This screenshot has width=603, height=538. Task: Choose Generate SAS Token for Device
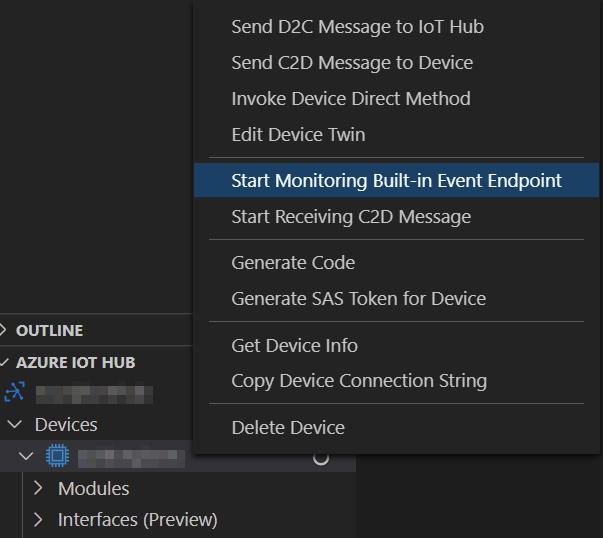[396, 298]
